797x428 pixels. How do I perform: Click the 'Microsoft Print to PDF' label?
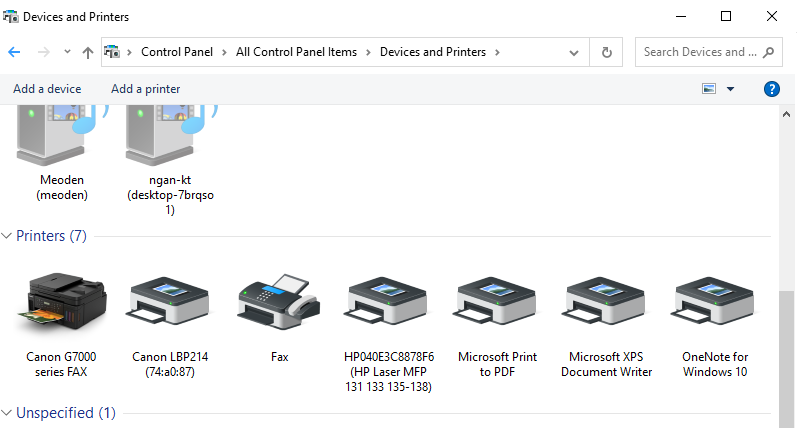pos(497,364)
